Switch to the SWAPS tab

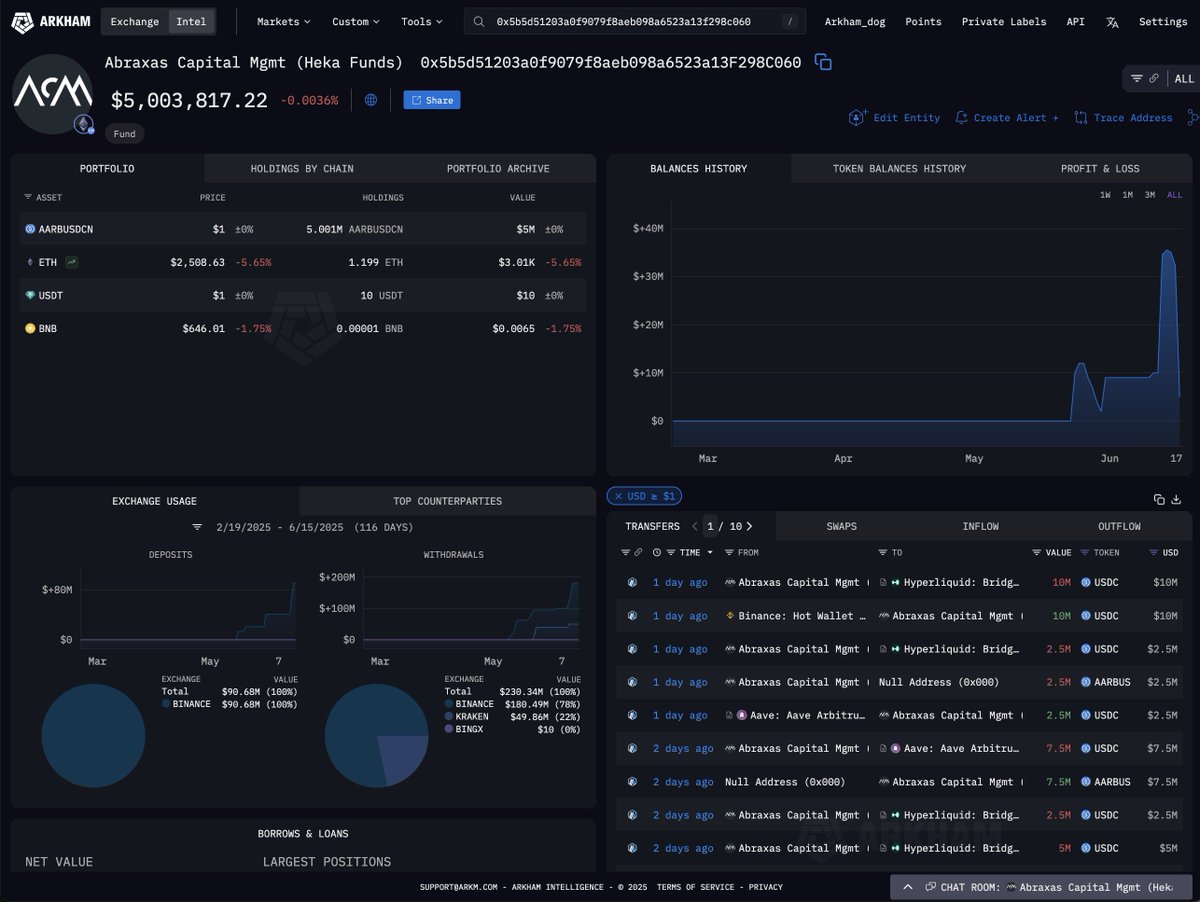coord(840,526)
